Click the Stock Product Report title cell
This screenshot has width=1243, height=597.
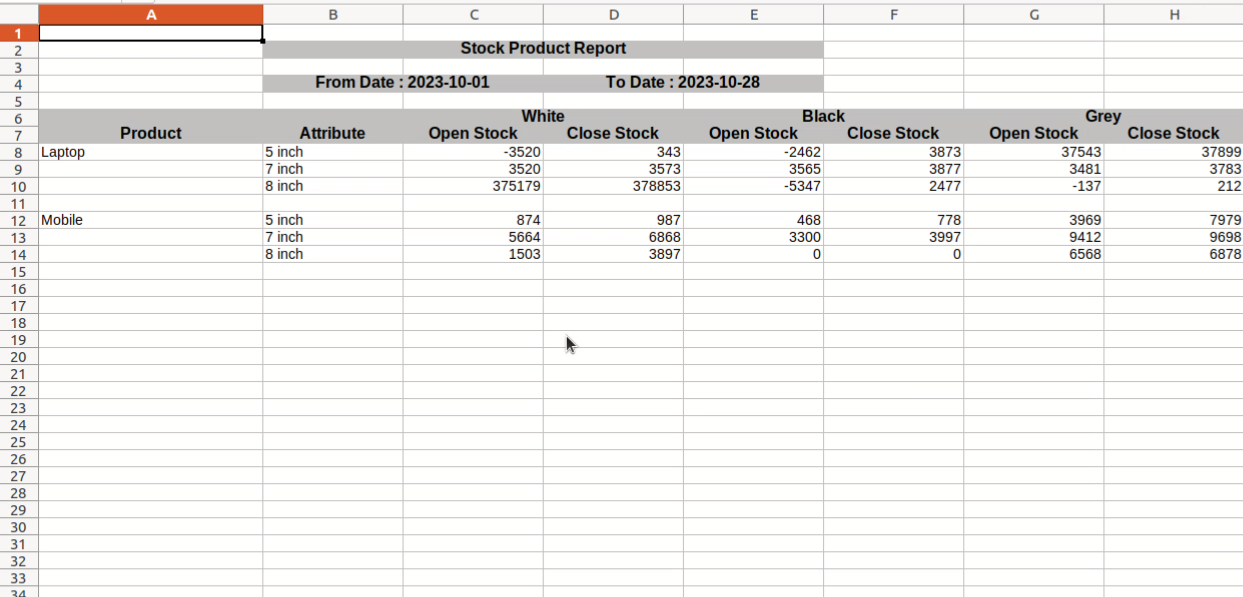[543, 49]
